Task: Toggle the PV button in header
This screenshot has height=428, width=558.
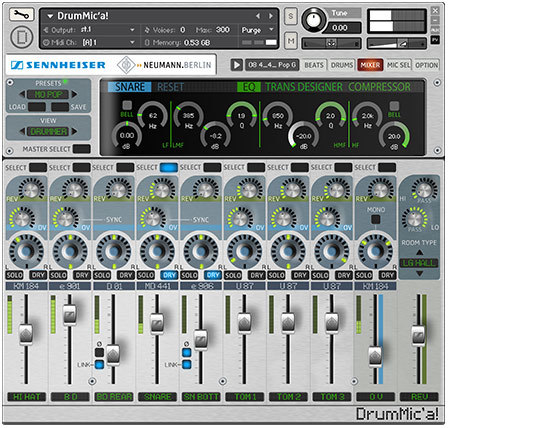Action: pos(435,40)
